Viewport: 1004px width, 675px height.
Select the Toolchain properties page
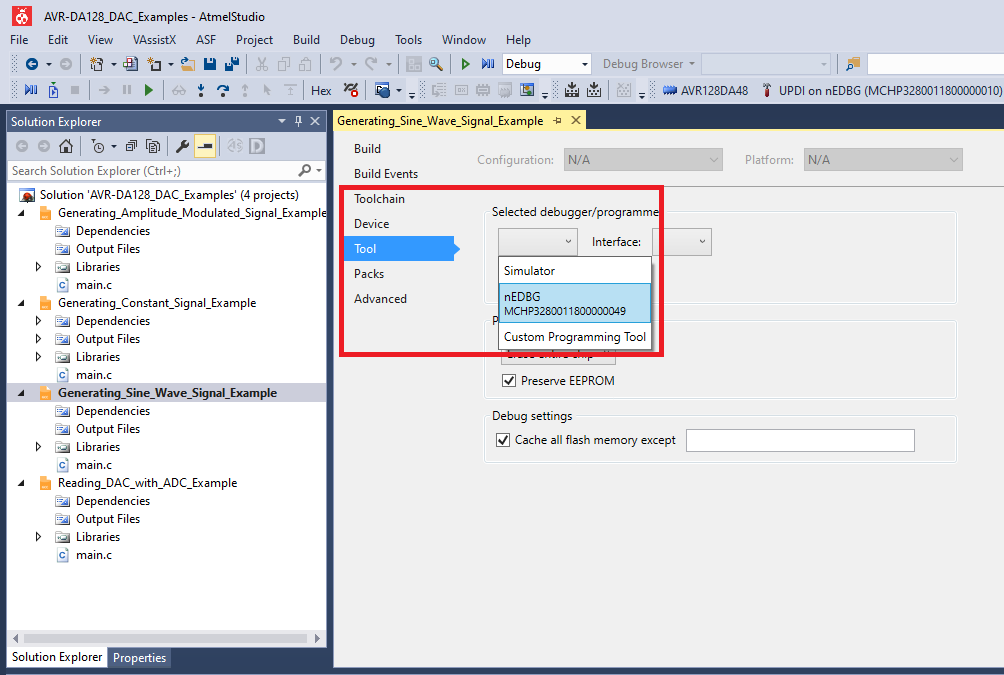point(379,199)
